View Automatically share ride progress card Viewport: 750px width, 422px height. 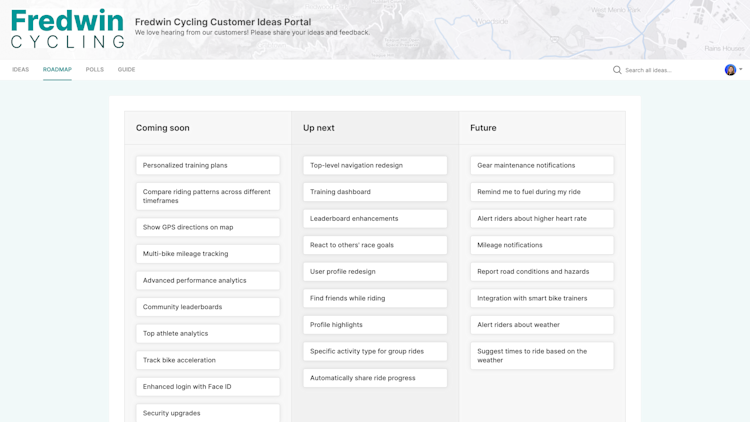coord(375,378)
